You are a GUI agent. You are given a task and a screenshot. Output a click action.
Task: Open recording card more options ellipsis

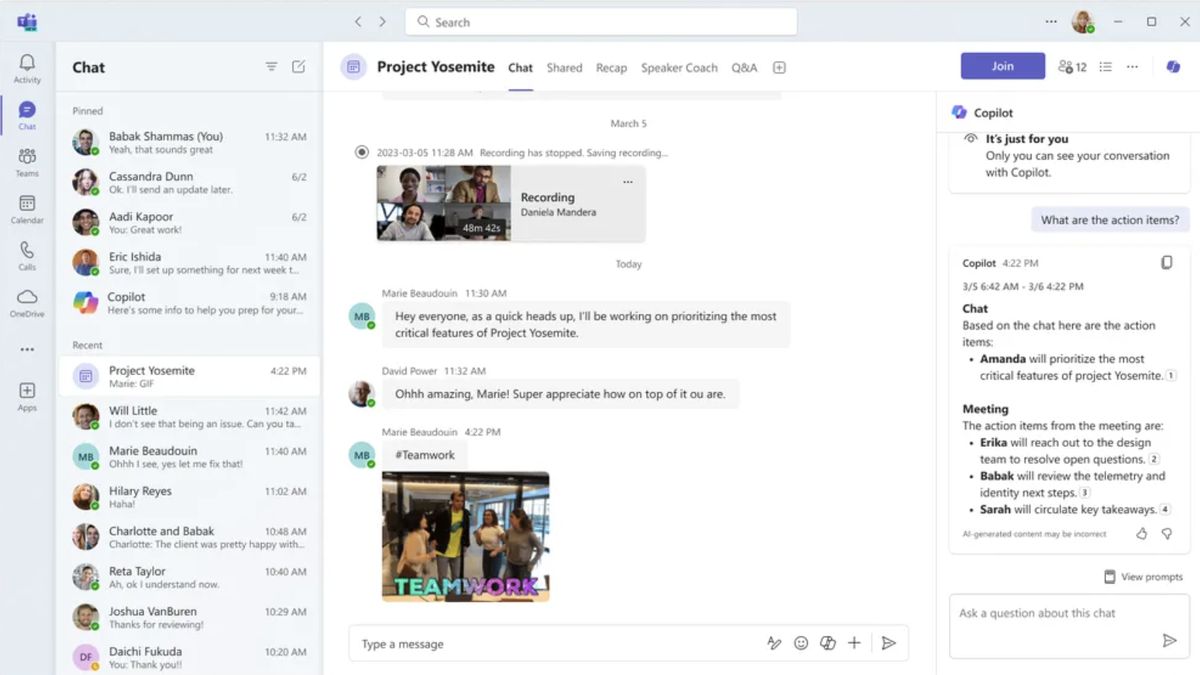pos(628,182)
